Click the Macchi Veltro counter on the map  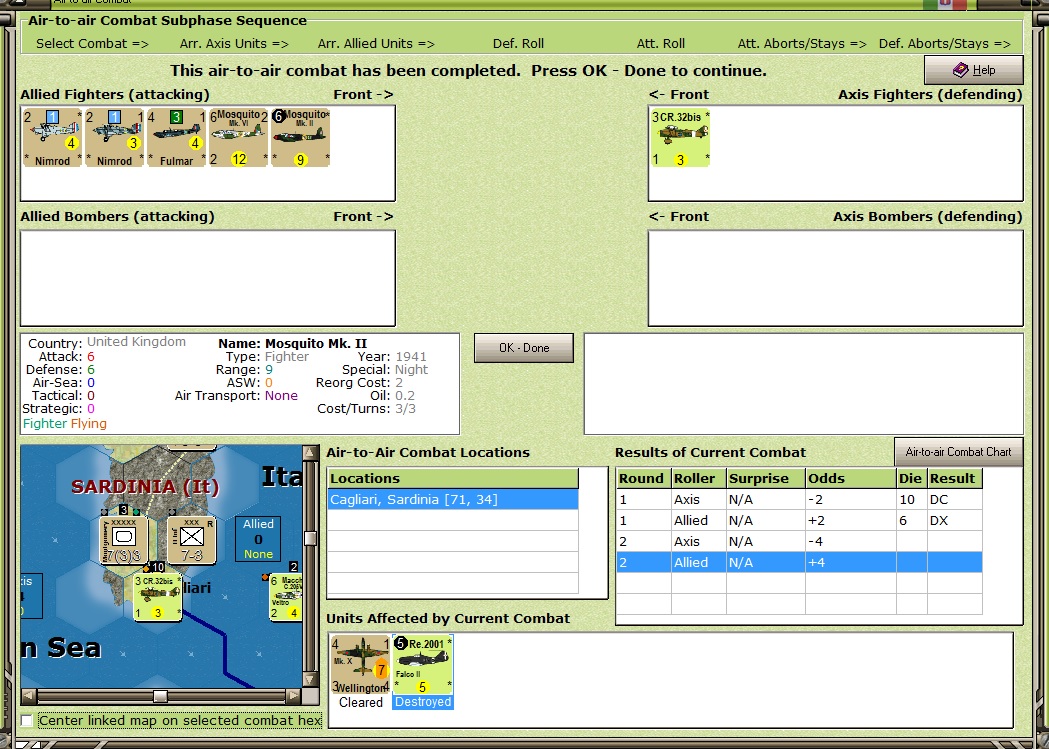286,597
